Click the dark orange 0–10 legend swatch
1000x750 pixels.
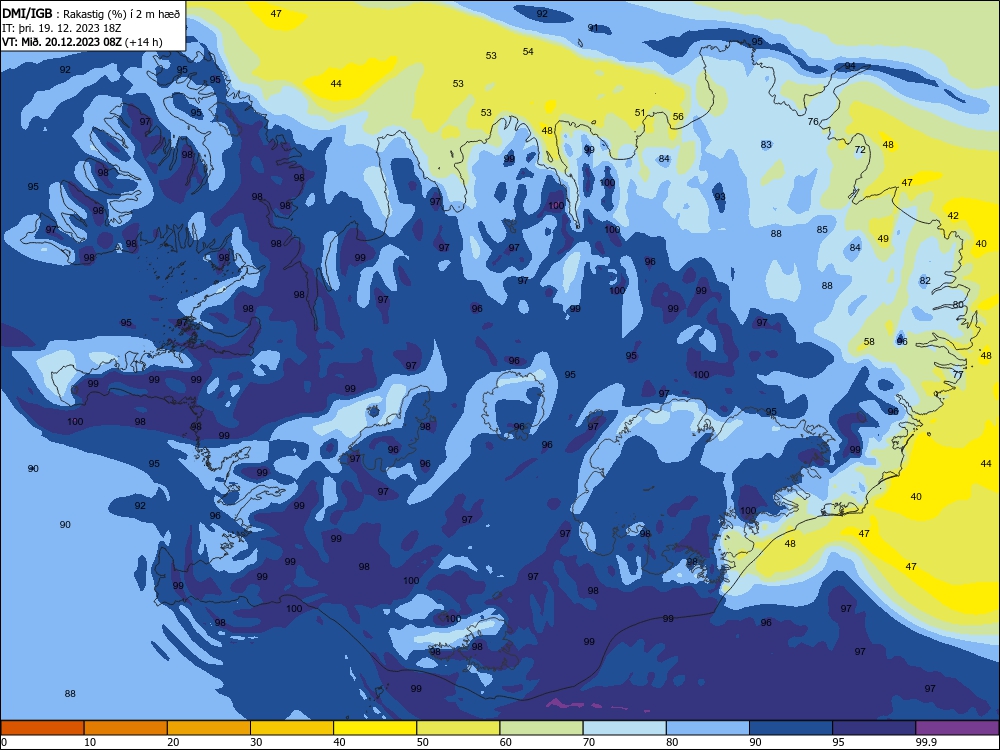(x=42, y=728)
